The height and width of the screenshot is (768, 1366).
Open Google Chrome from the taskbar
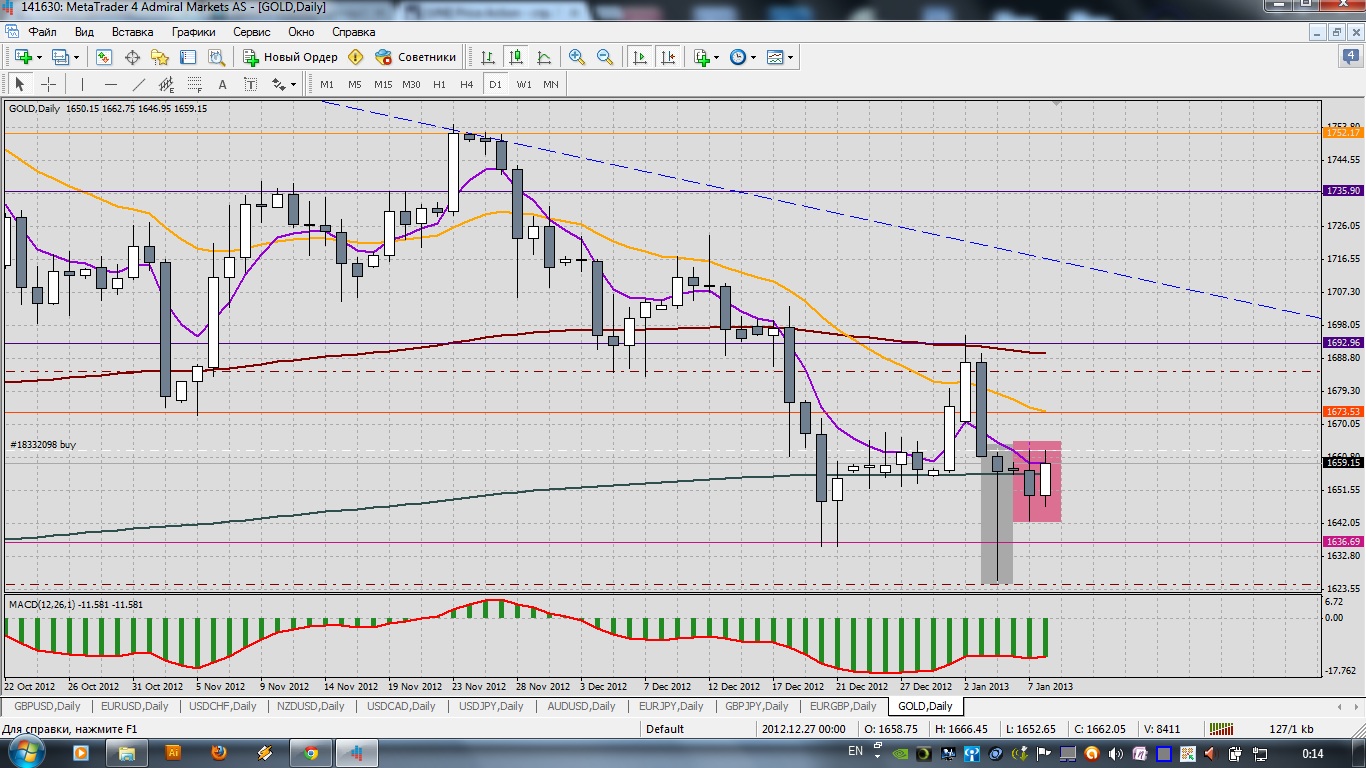point(310,752)
